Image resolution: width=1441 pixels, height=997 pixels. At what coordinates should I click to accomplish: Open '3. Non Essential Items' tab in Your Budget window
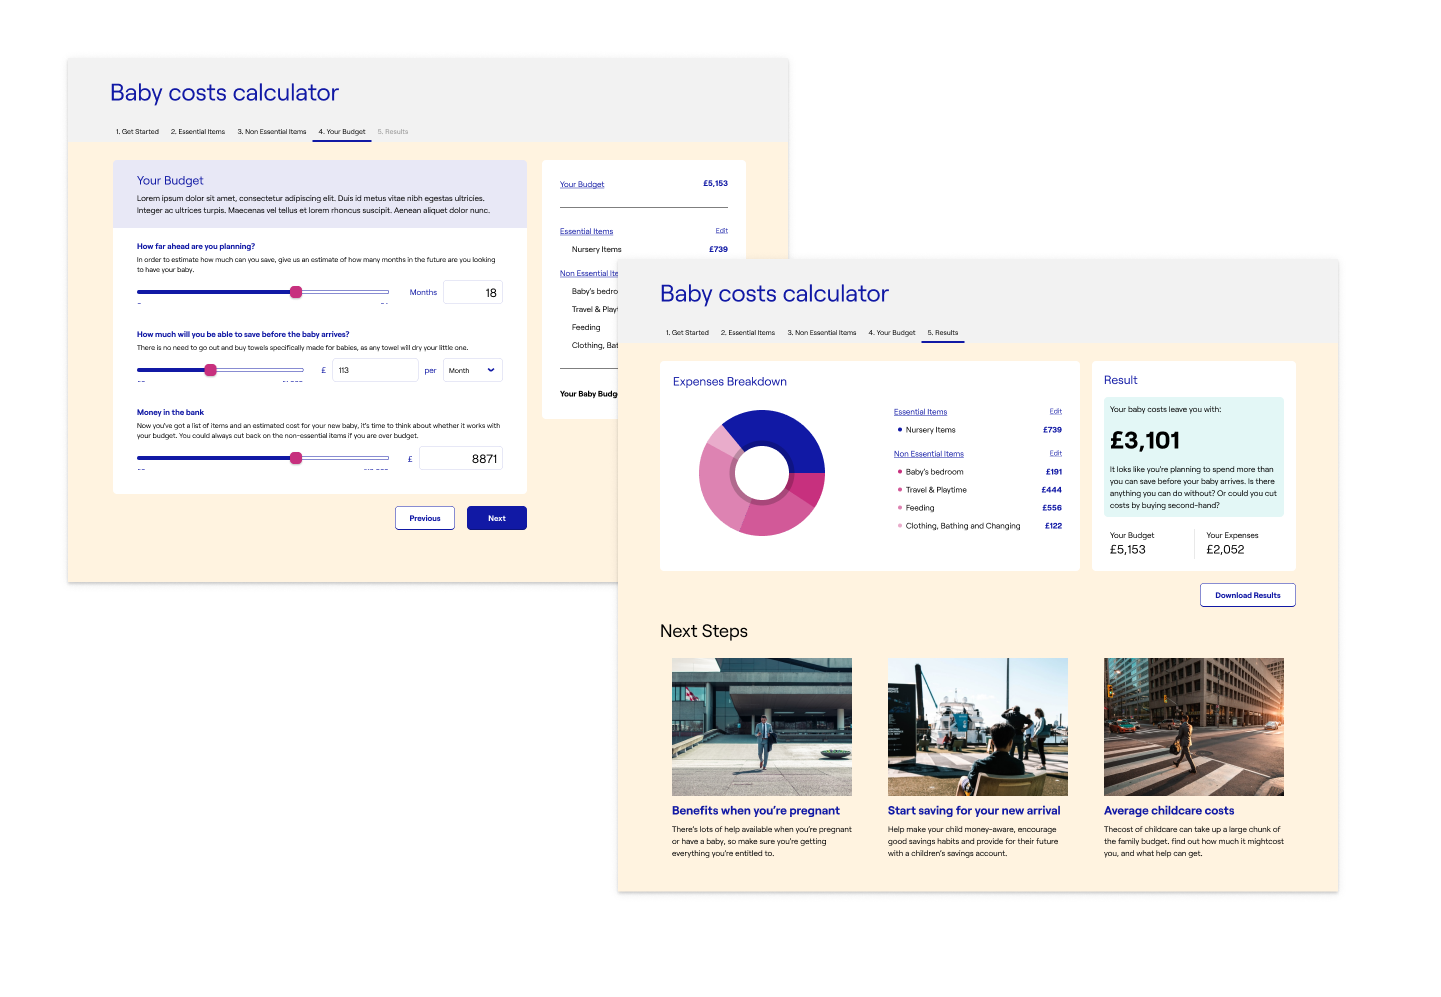(x=272, y=132)
